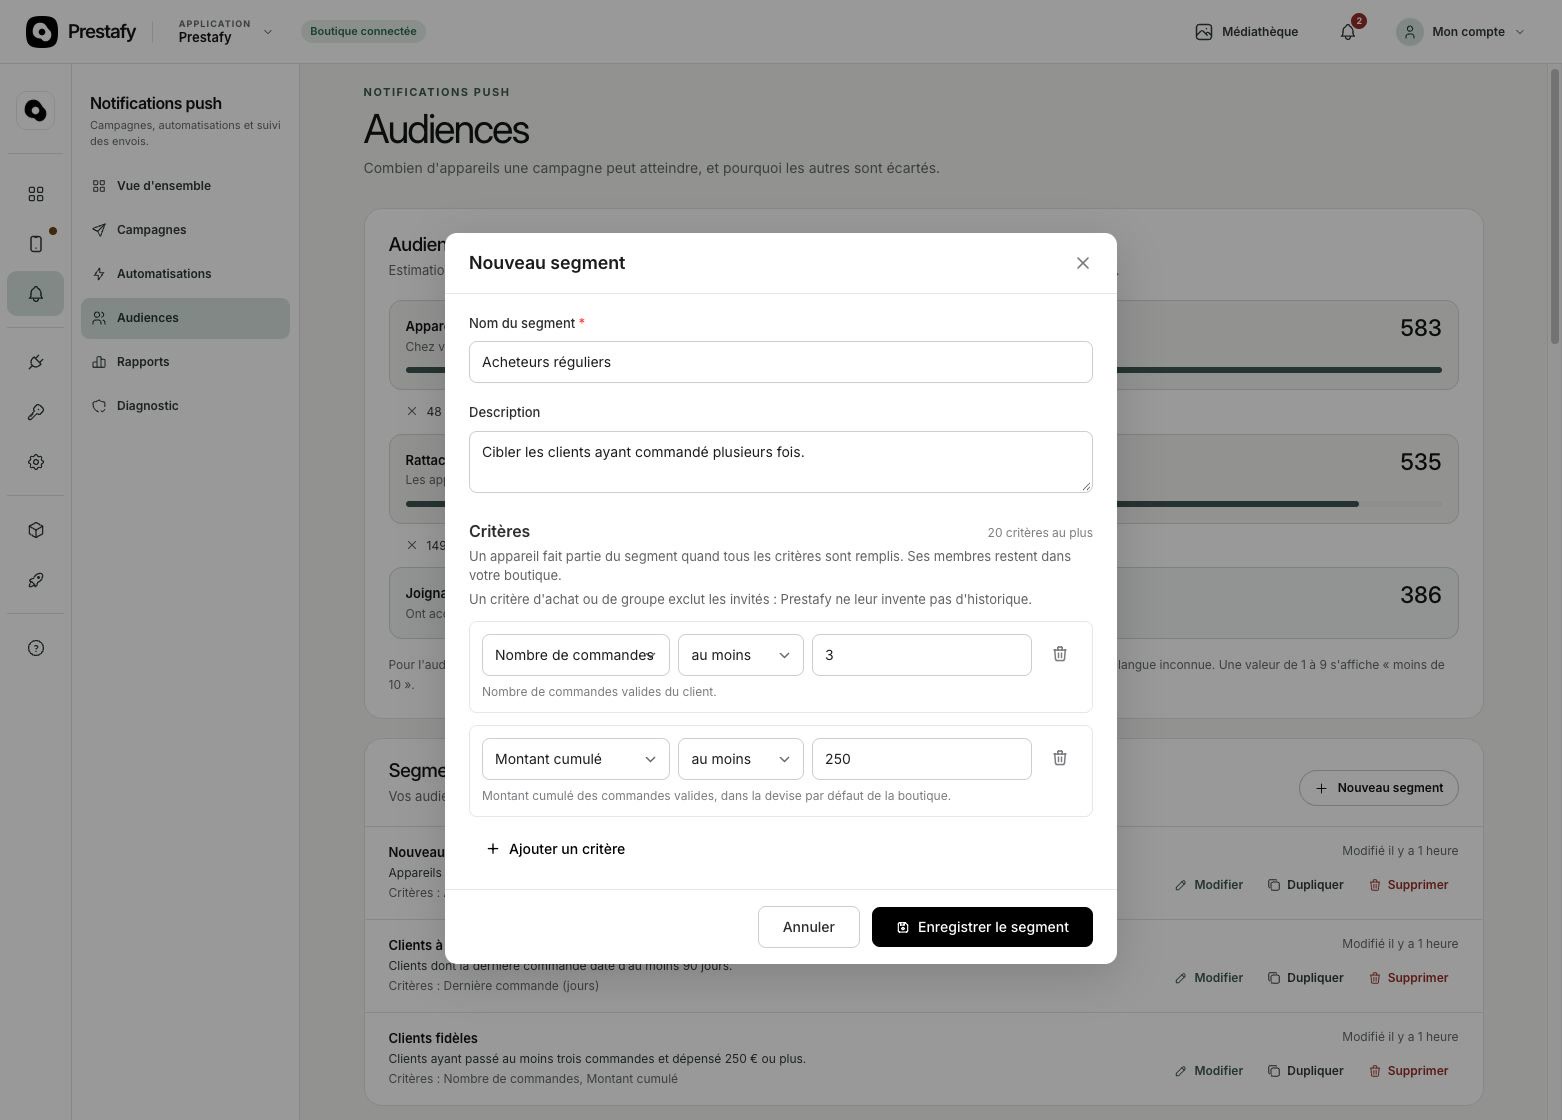Close the Nouveau segment dialog
The height and width of the screenshot is (1120, 1562).
click(x=1083, y=263)
